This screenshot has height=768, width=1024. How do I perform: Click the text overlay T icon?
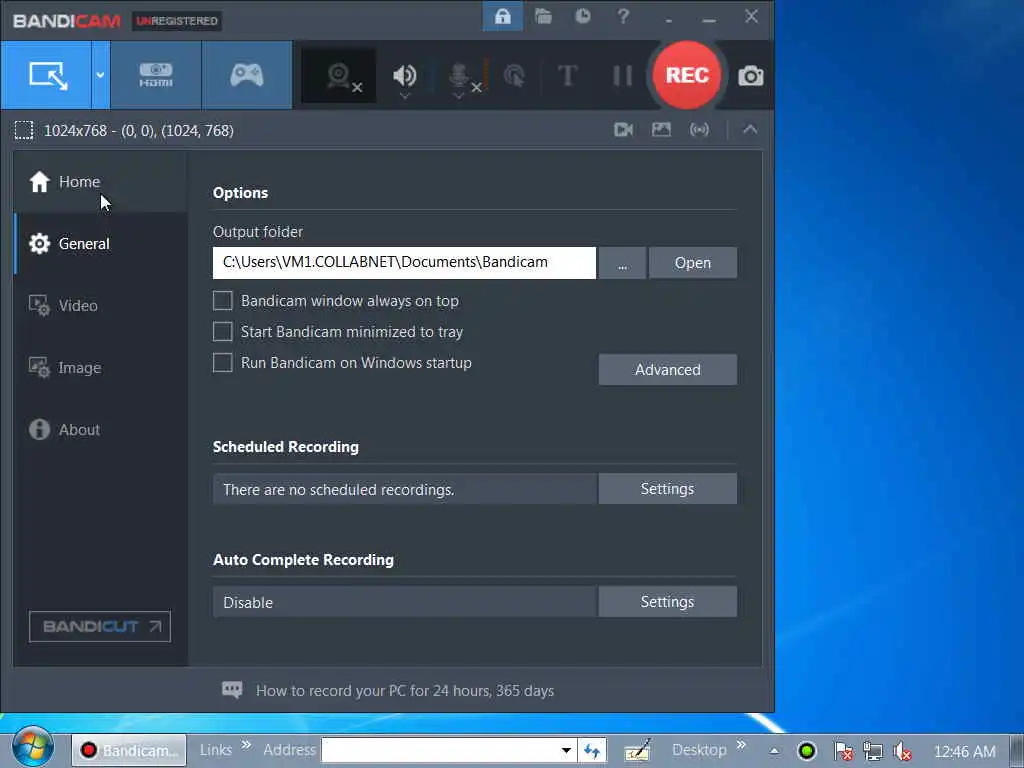click(568, 75)
